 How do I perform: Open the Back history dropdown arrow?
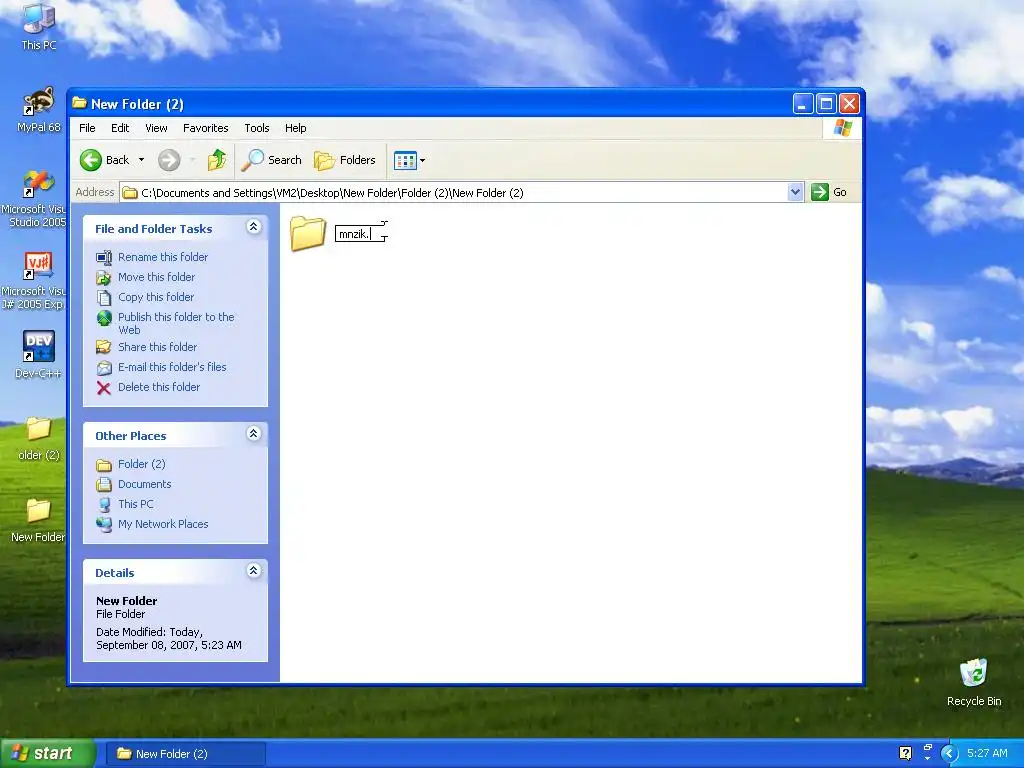tap(141, 160)
